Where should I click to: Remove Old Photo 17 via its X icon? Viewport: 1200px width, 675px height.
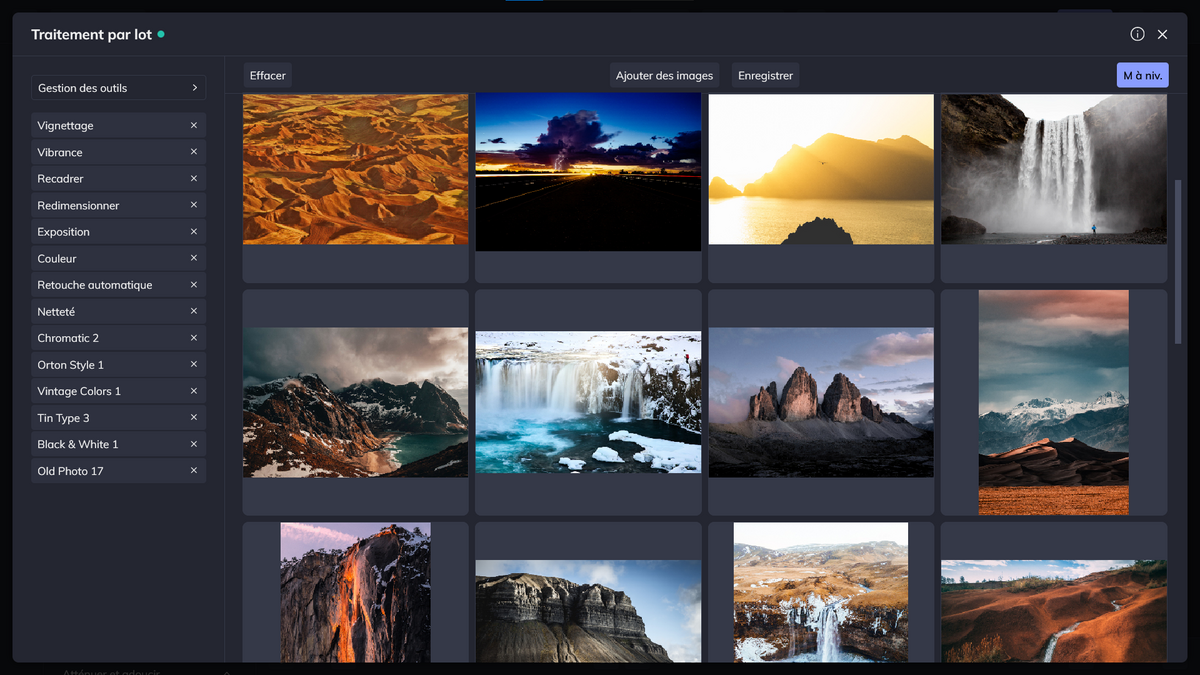194,470
